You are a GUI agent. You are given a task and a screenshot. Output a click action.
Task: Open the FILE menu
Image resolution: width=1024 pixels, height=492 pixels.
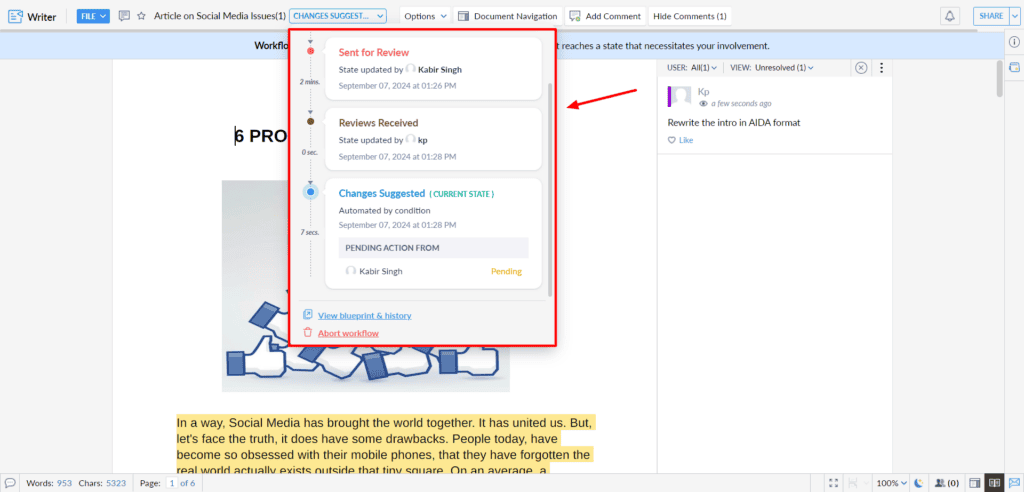93,16
